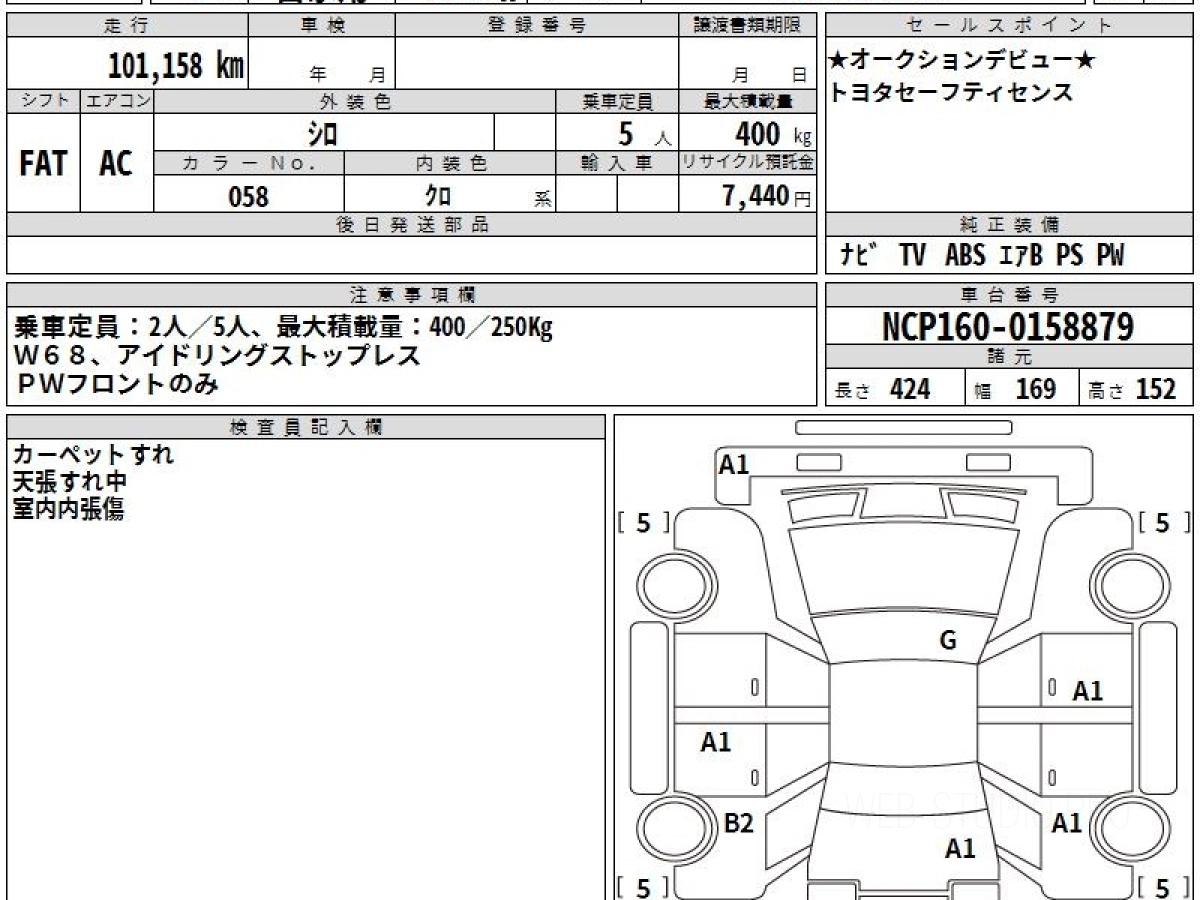Select the 内装色 header
The image size is (1200, 900).
450,164
